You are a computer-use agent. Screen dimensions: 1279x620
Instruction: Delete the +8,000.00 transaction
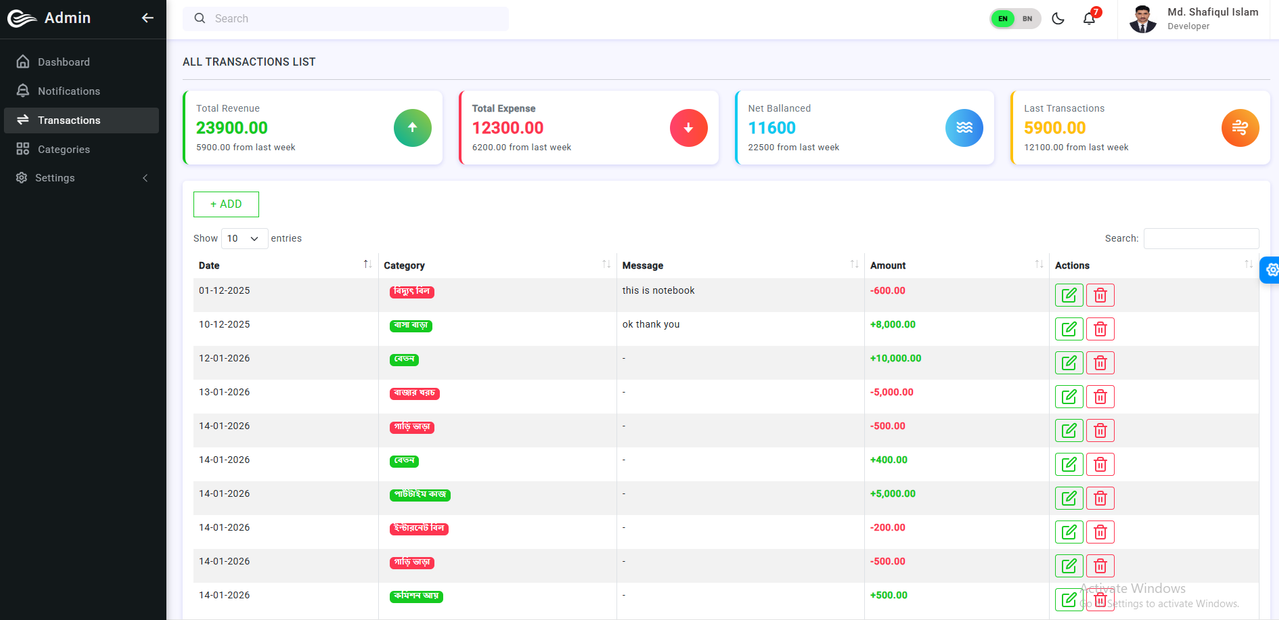pyautogui.click(x=1100, y=329)
